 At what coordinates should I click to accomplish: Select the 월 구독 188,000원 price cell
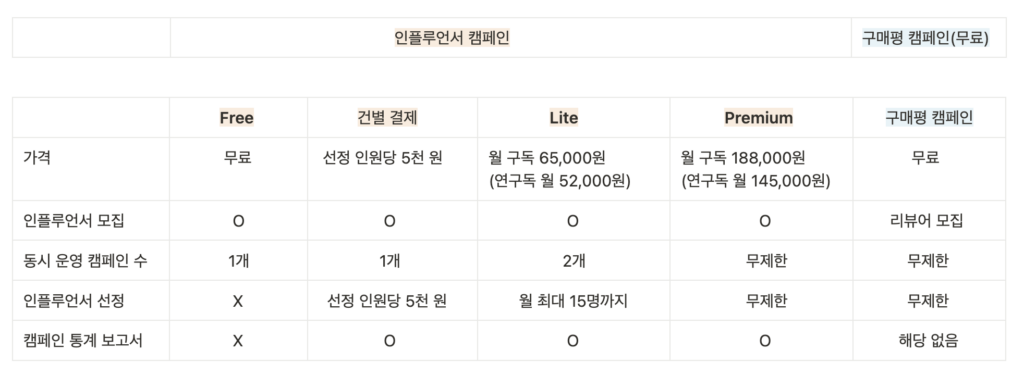coord(761,169)
